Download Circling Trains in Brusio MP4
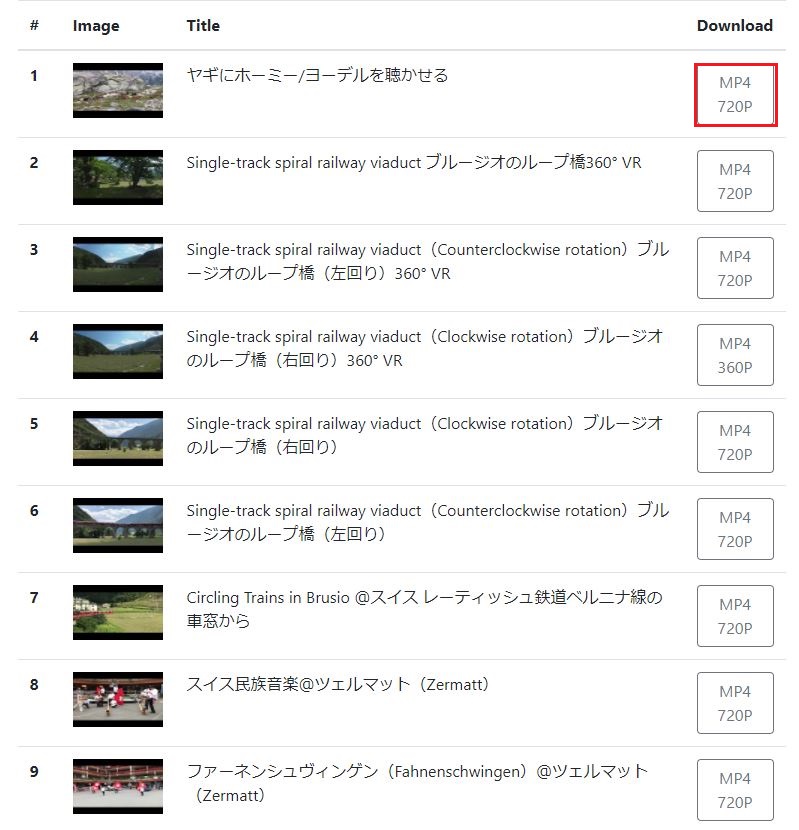The width and height of the screenshot is (799, 830). coord(735,616)
